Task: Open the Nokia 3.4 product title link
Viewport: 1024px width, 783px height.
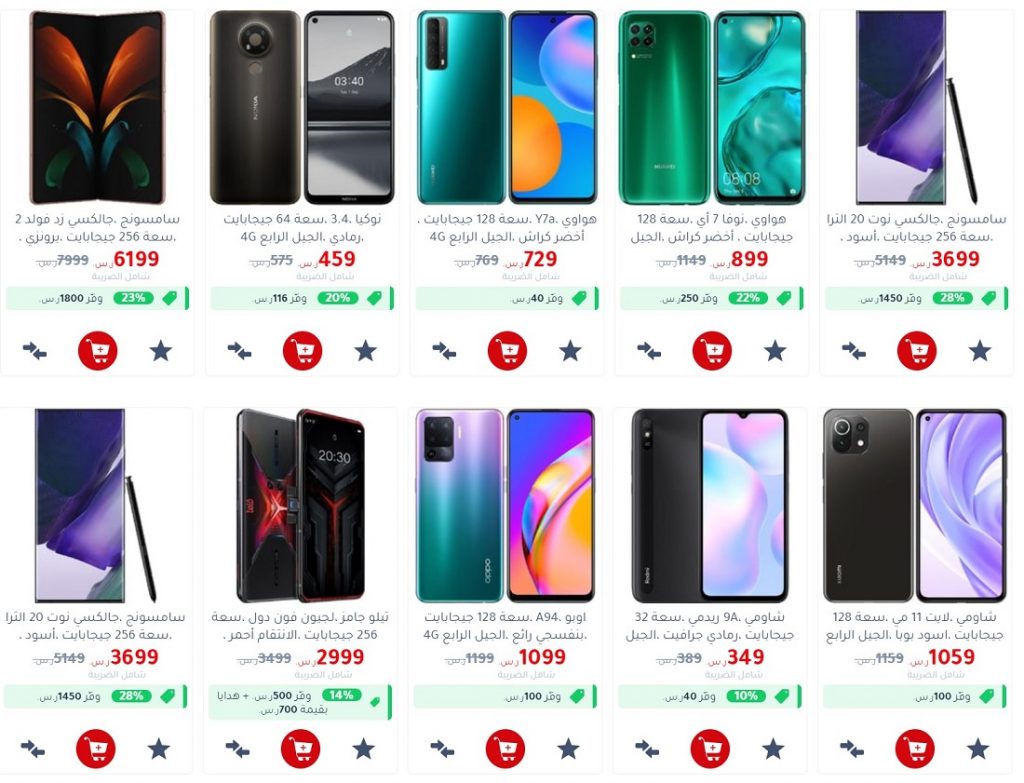Action: (x=302, y=228)
